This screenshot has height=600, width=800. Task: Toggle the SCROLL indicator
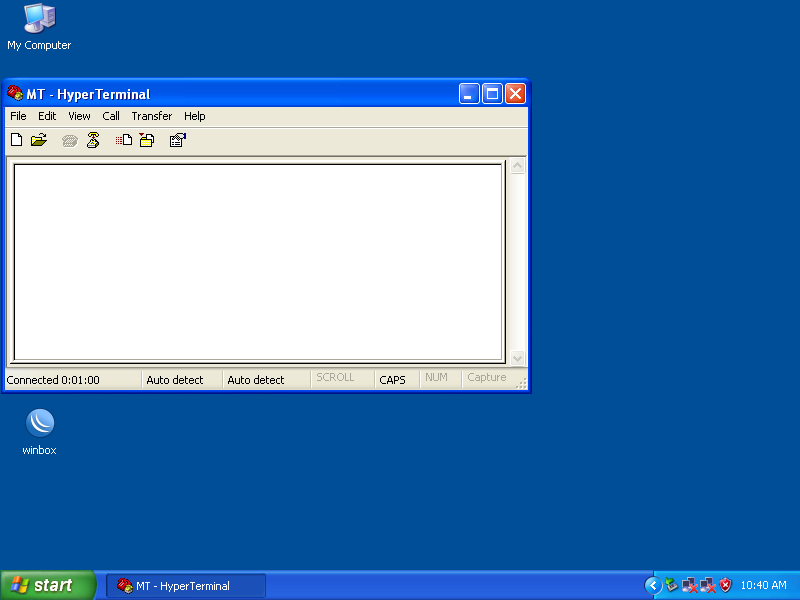click(339, 379)
